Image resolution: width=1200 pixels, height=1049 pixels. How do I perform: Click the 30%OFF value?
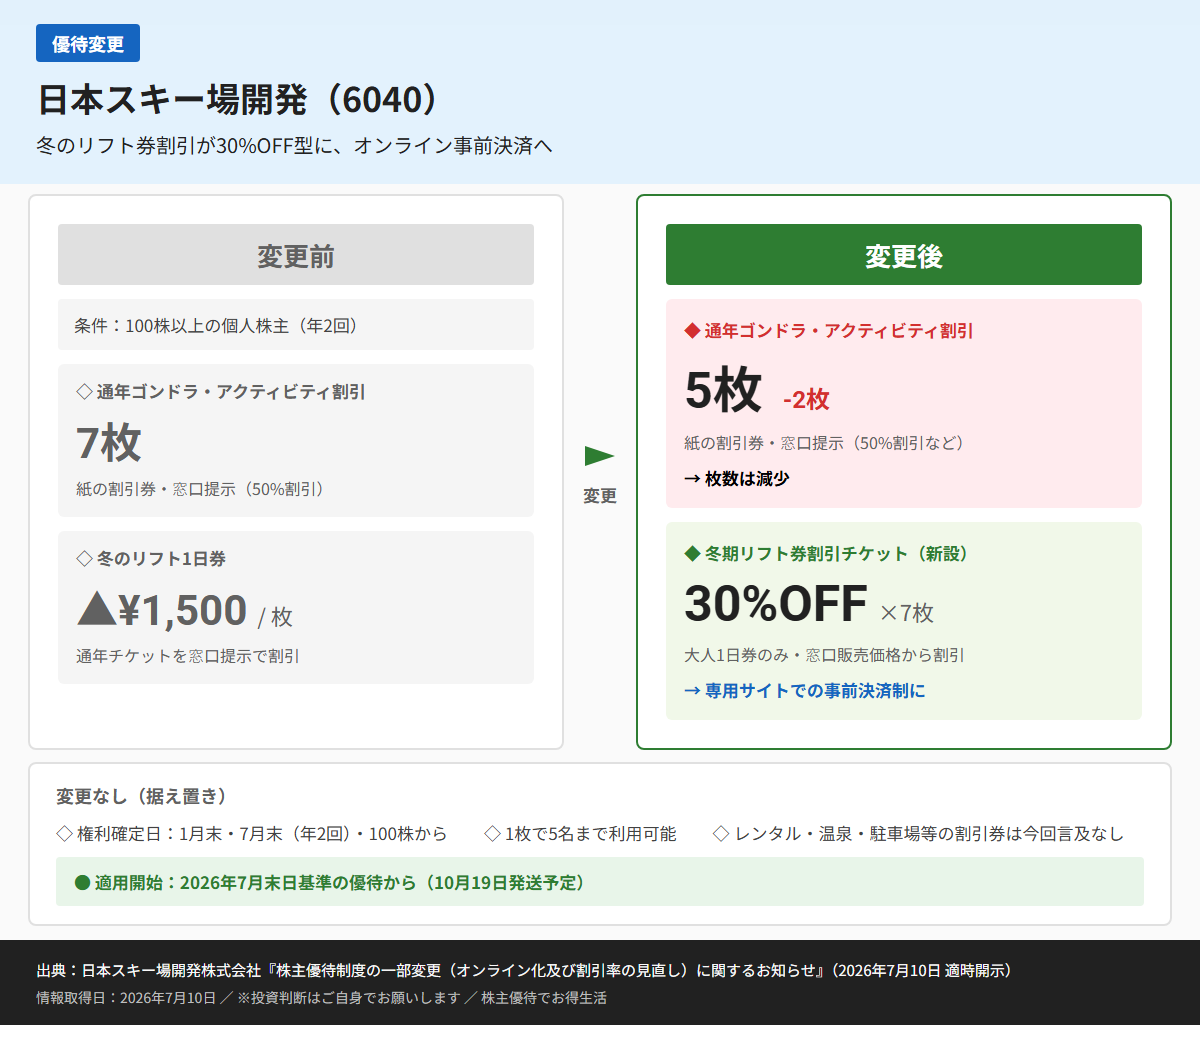(x=776, y=603)
